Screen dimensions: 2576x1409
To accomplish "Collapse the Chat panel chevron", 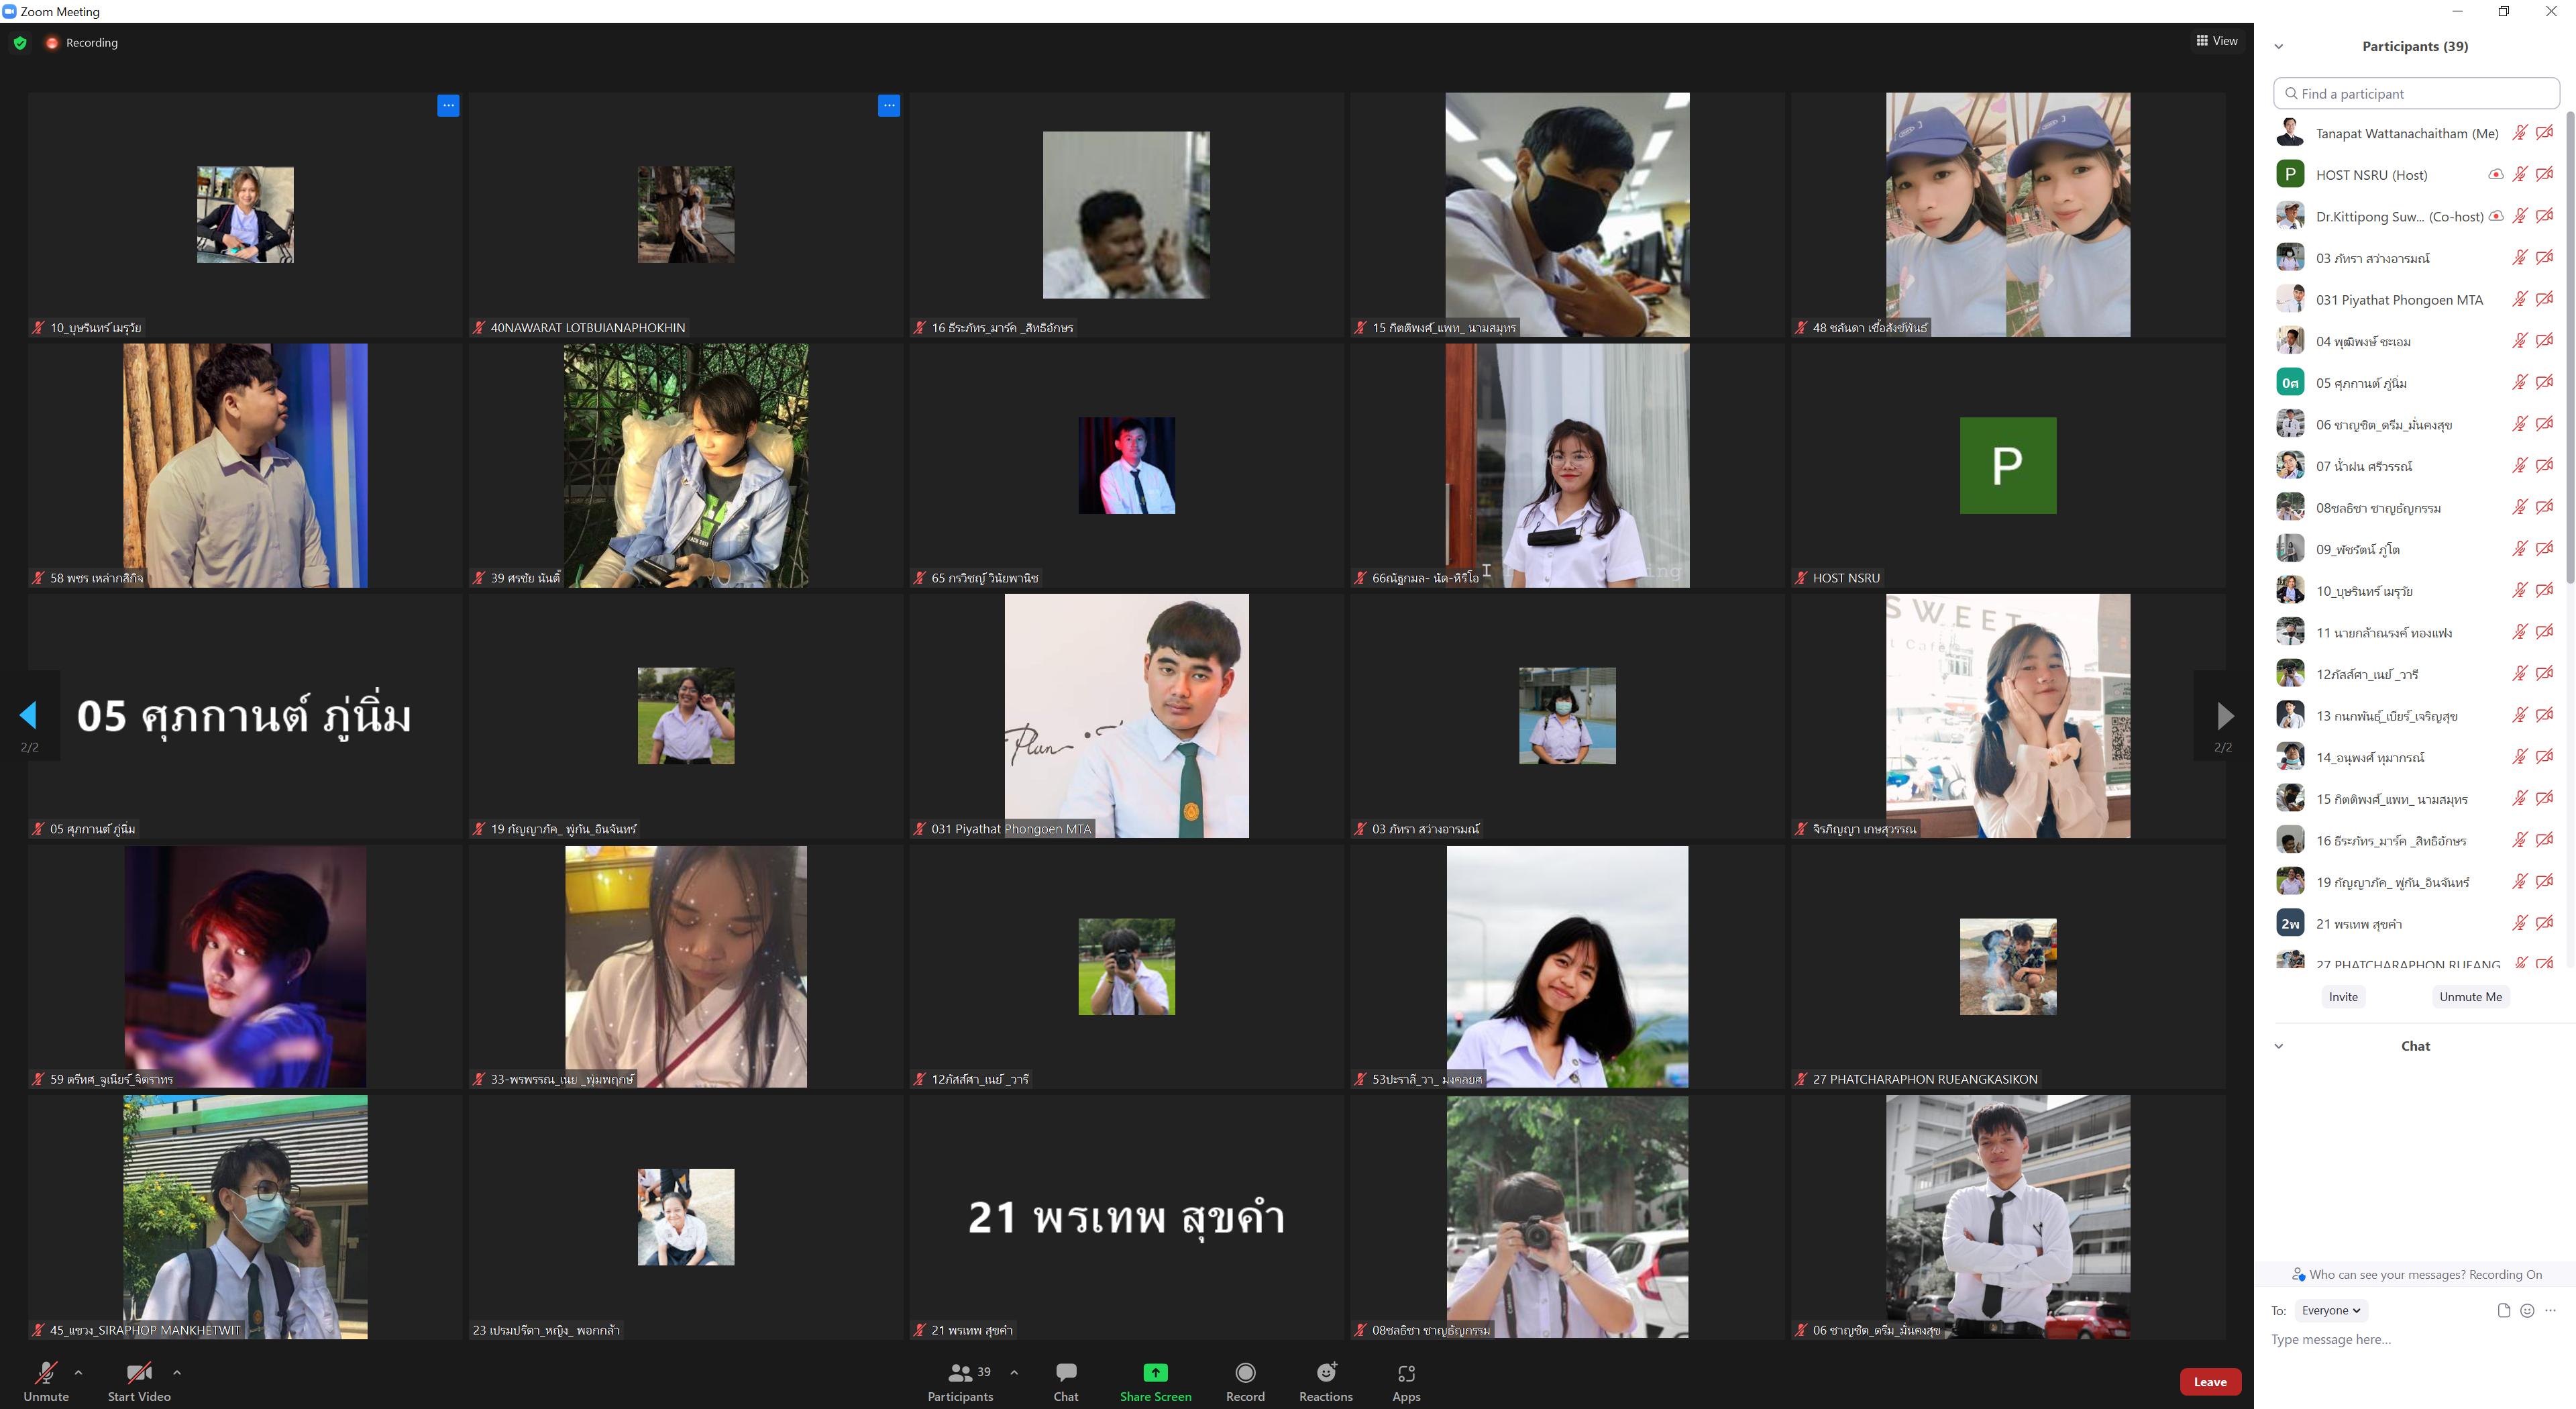I will (2279, 1046).
